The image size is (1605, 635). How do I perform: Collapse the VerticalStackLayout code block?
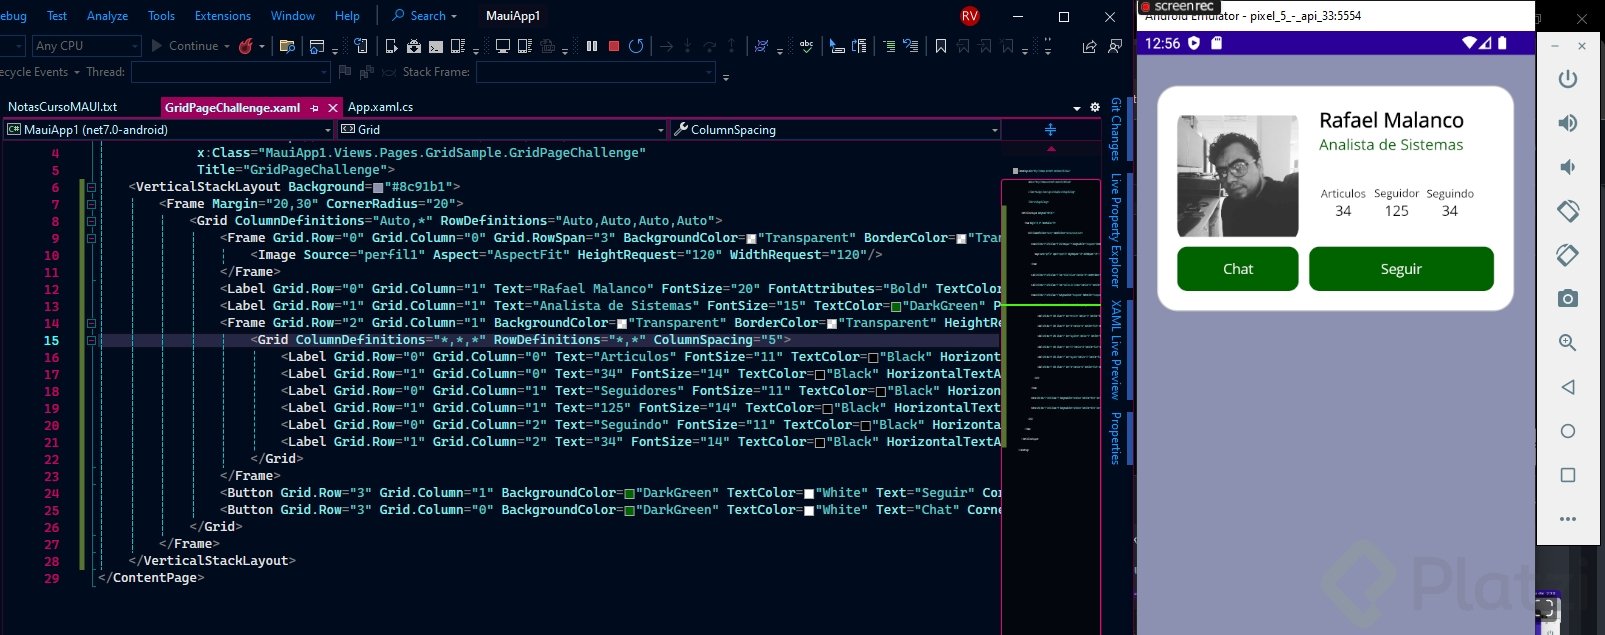click(x=91, y=187)
